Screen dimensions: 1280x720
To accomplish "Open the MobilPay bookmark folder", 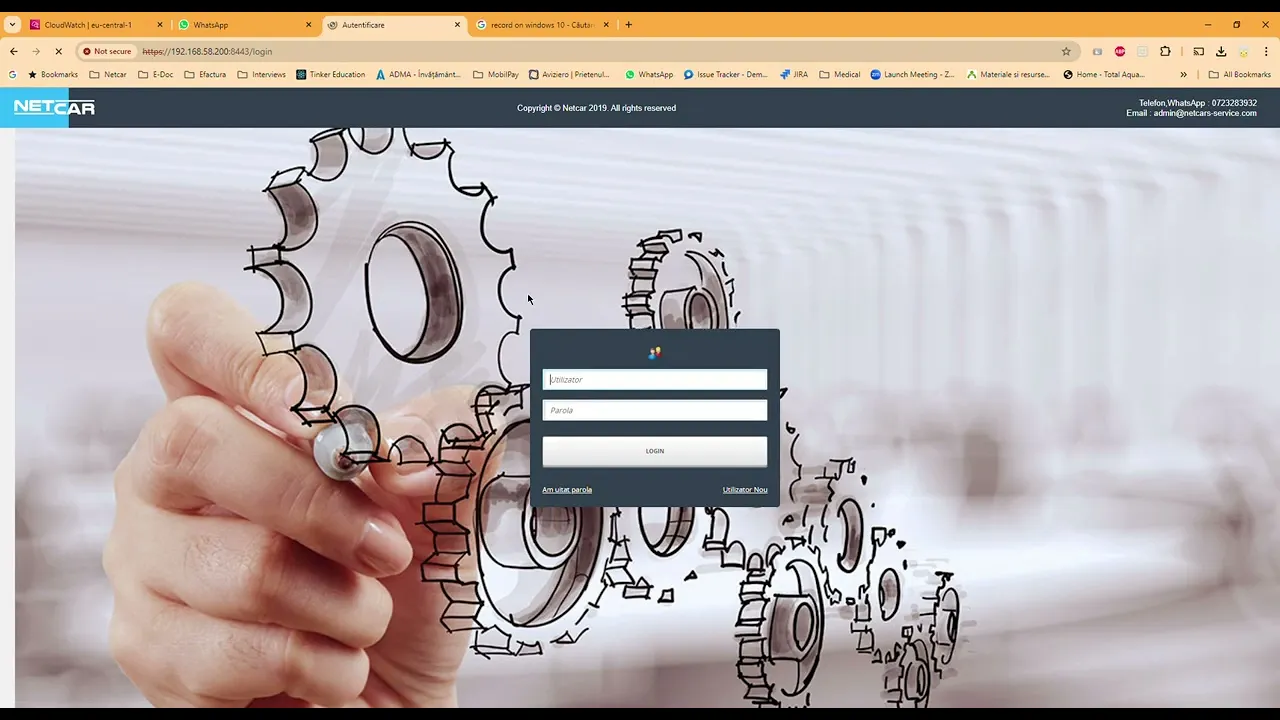I will [496, 74].
